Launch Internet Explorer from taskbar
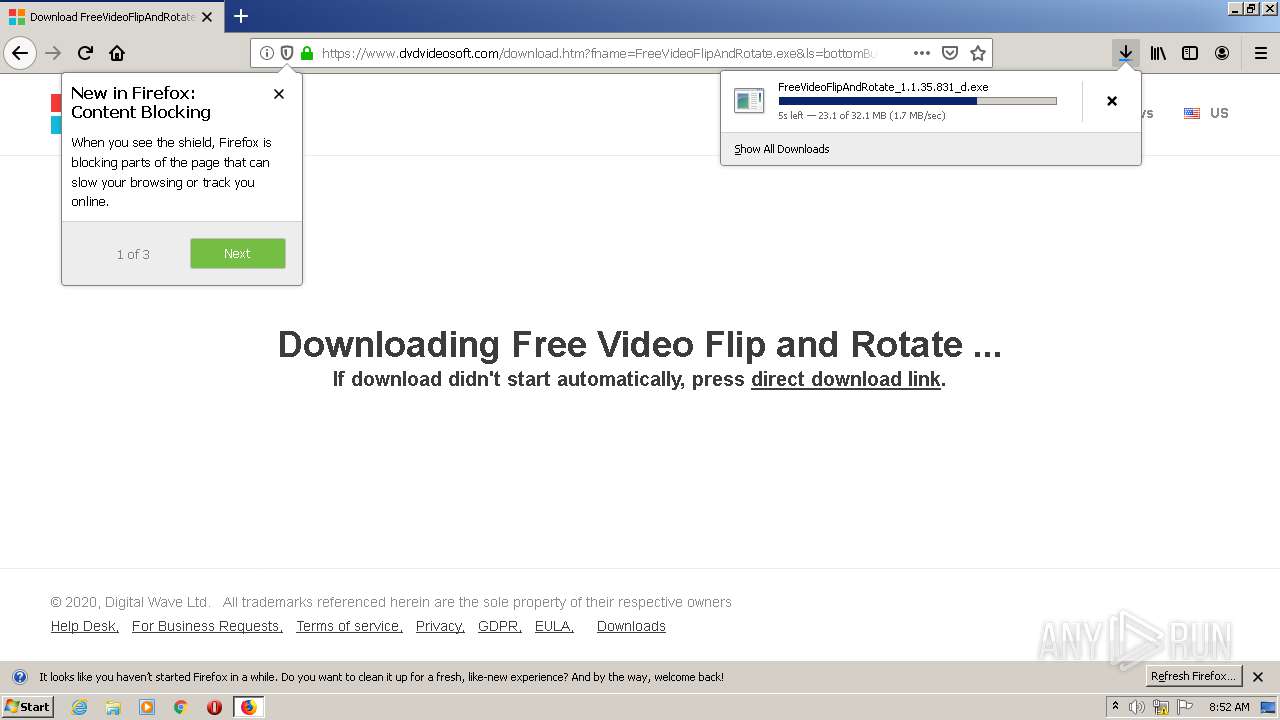Image resolution: width=1280 pixels, height=720 pixels. pos(80,707)
